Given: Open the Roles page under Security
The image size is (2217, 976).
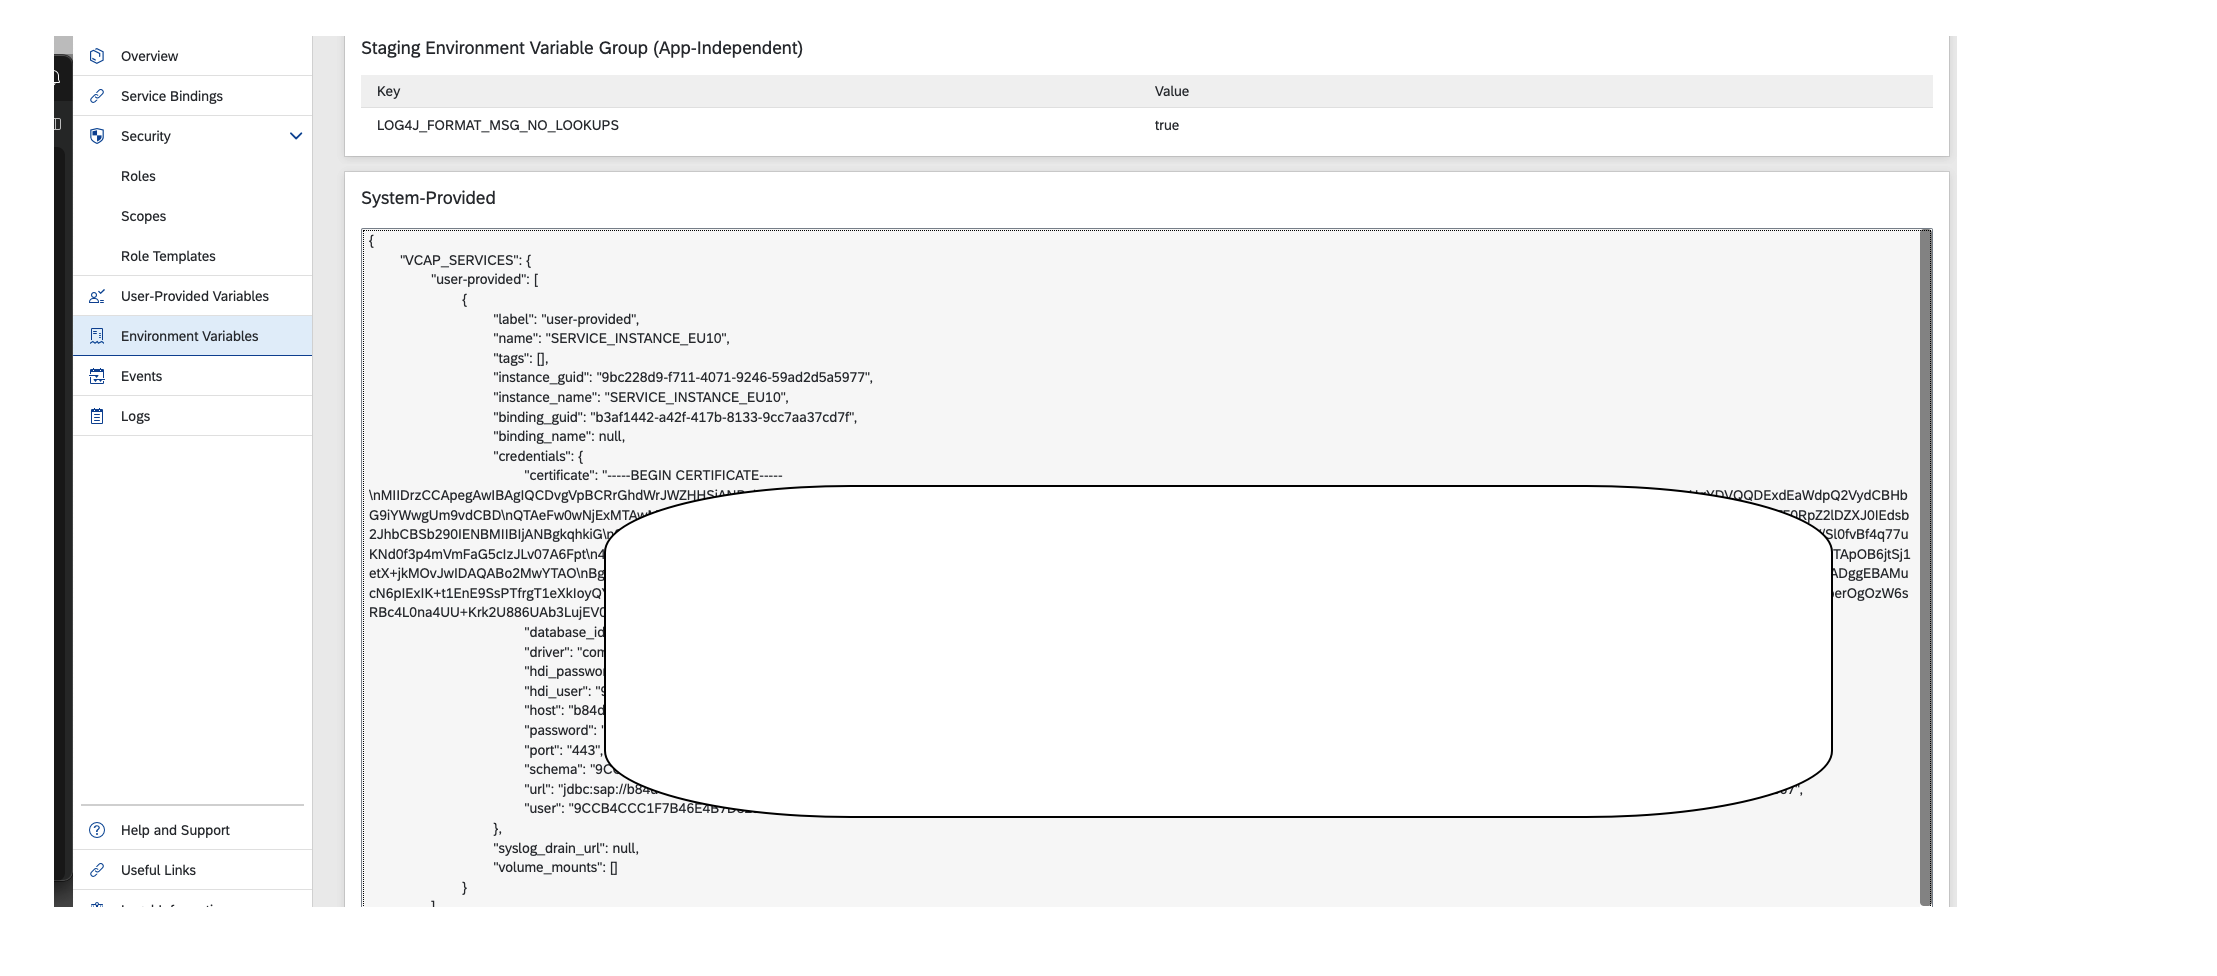Looking at the screenshot, I should pyautogui.click(x=138, y=176).
